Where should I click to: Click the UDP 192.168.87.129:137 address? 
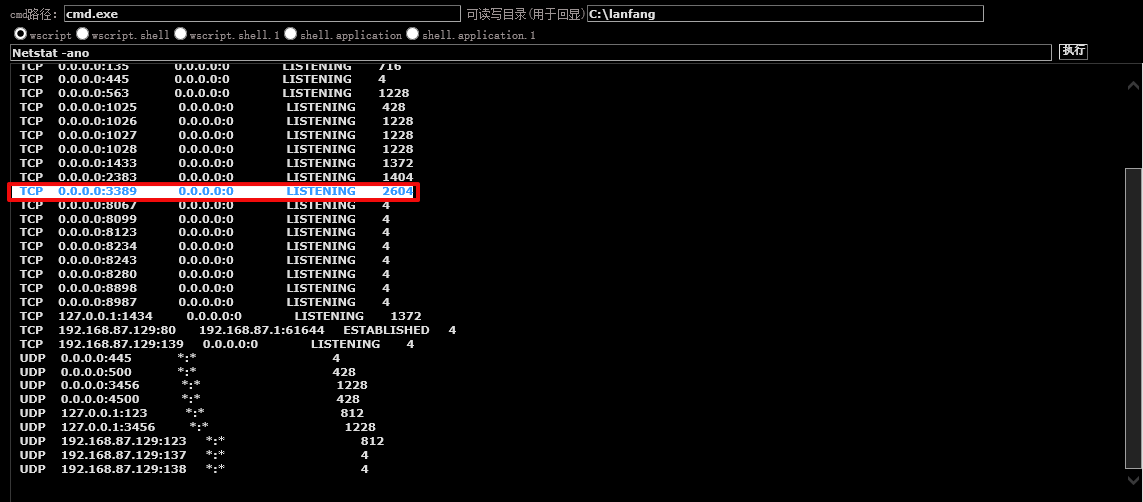(124, 455)
